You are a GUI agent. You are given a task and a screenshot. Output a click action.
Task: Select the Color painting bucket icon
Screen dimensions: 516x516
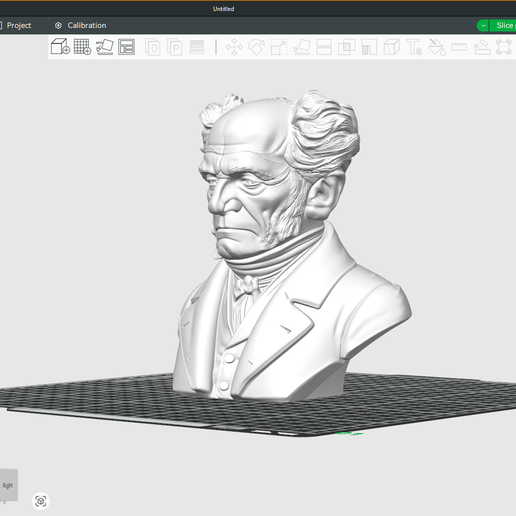pos(437,47)
